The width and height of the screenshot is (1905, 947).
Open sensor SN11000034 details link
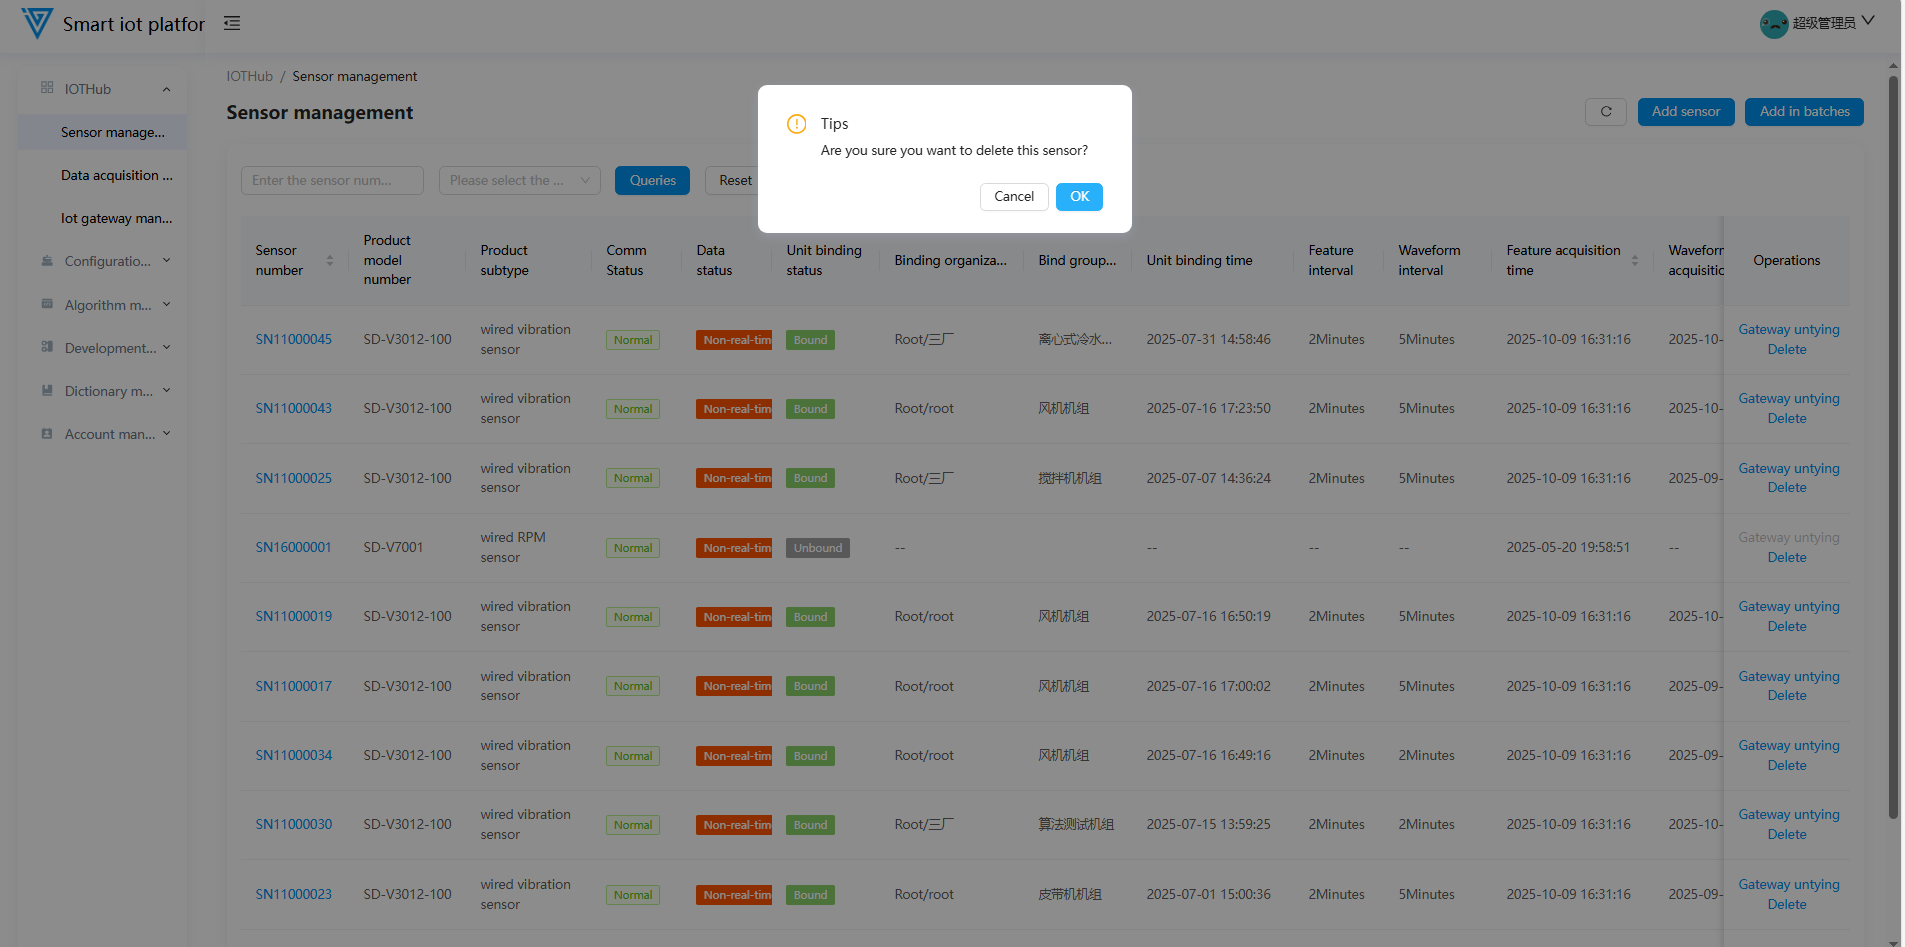(x=294, y=756)
